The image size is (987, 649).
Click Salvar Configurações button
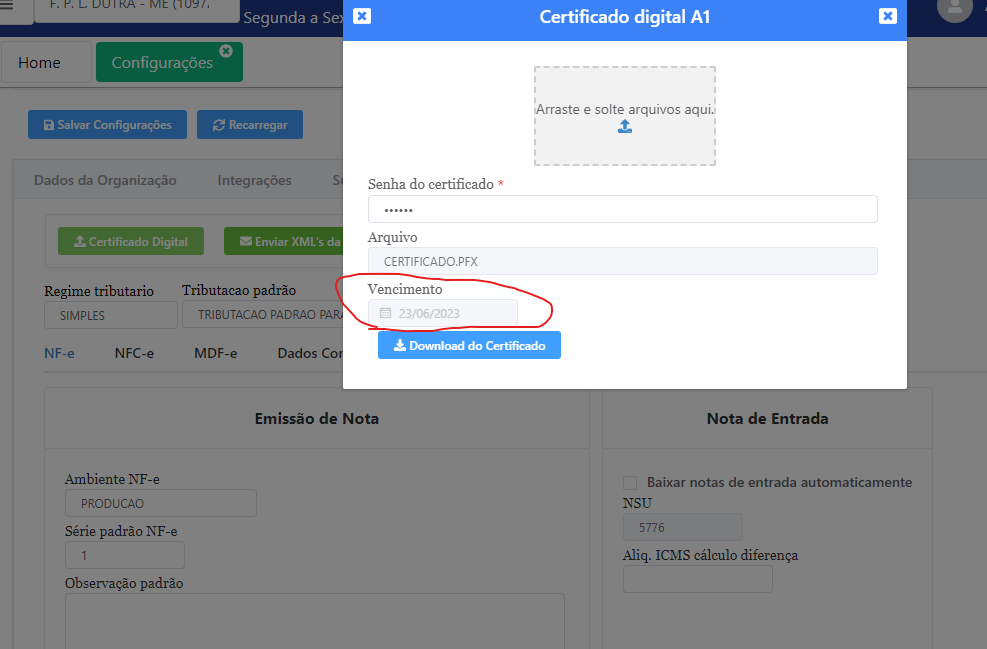pos(107,125)
